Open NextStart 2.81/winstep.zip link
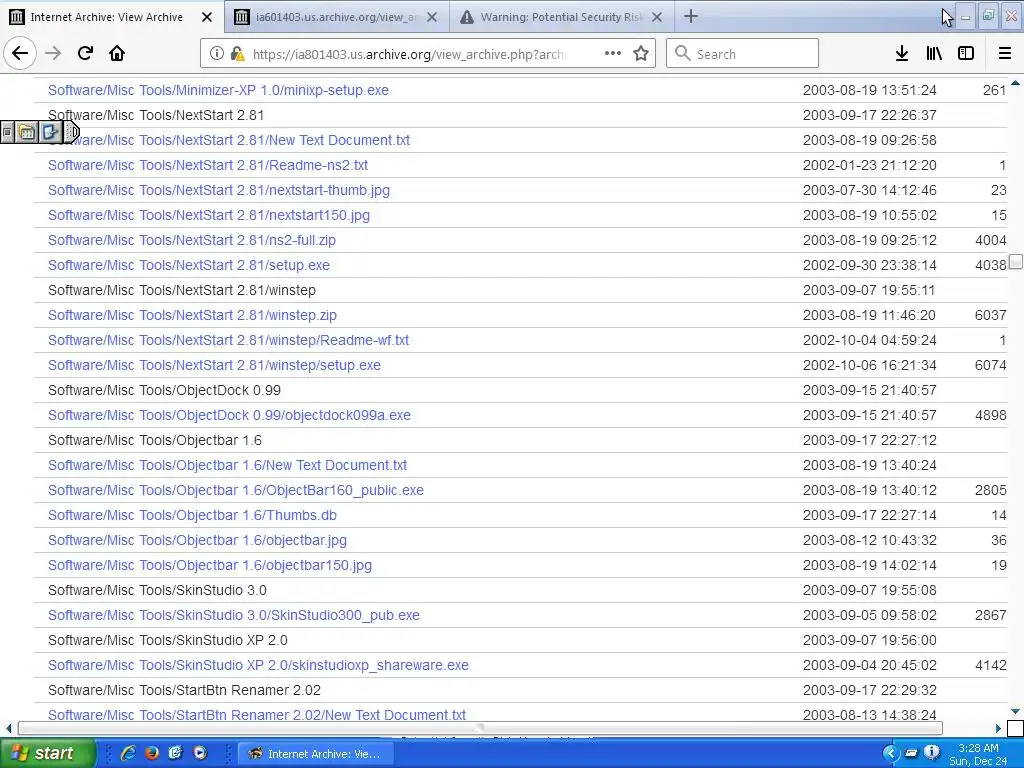Viewport: 1024px width, 768px height. pyautogui.click(x=192, y=315)
